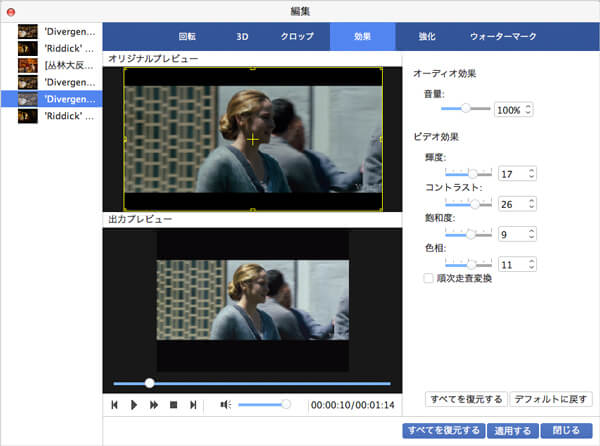Select the highlighted 'Divergen...' video item
This screenshot has width=600, height=446.
[52, 99]
